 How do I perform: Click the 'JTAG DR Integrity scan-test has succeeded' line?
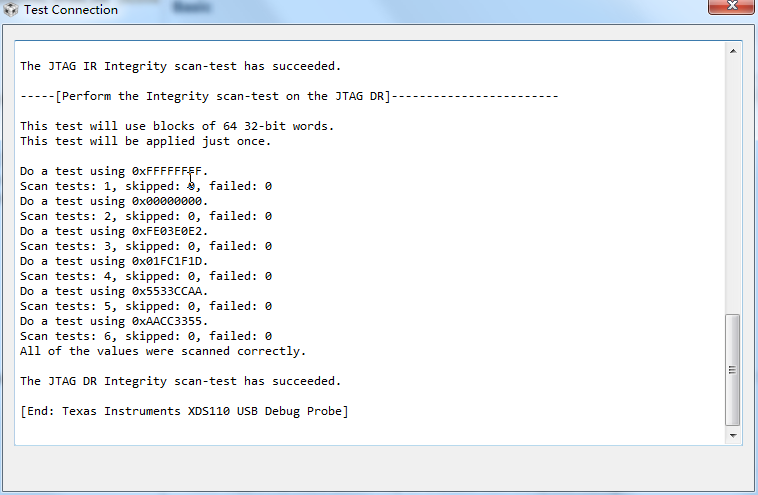[180, 381]
